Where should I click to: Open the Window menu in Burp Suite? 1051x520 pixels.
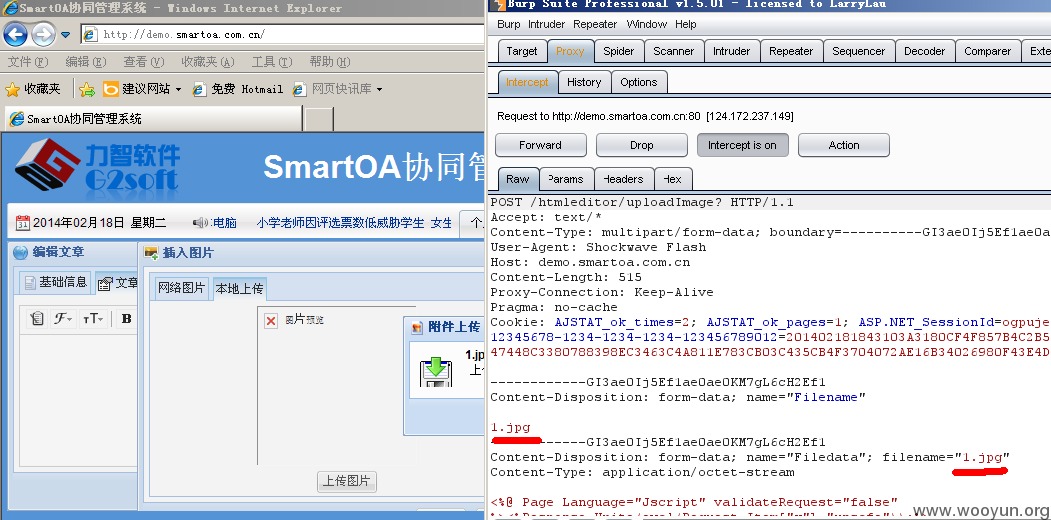coord(647,24)
